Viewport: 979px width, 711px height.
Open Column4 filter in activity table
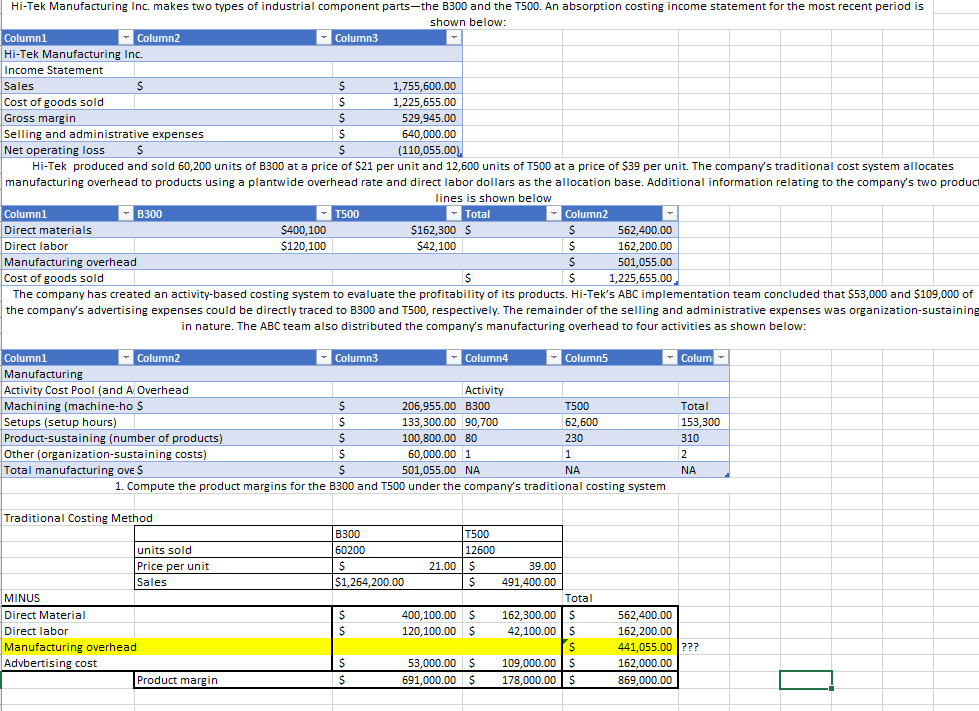(x=554, y=358)
